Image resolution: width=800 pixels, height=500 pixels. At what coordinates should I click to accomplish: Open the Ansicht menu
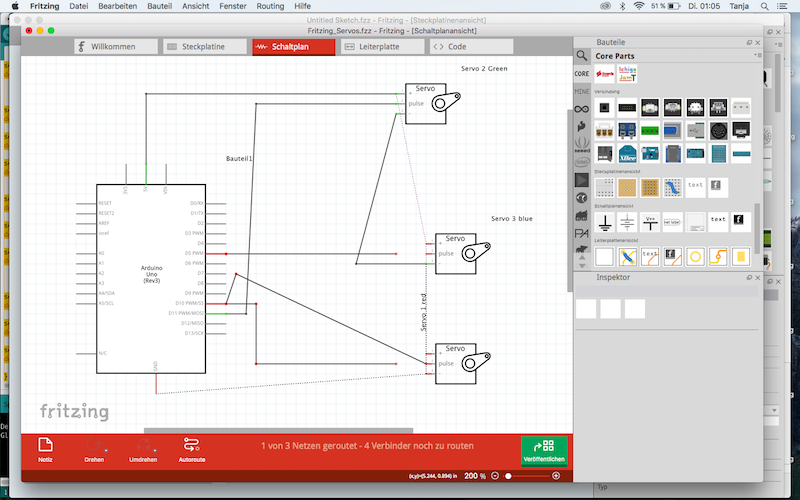coord(195,6)
